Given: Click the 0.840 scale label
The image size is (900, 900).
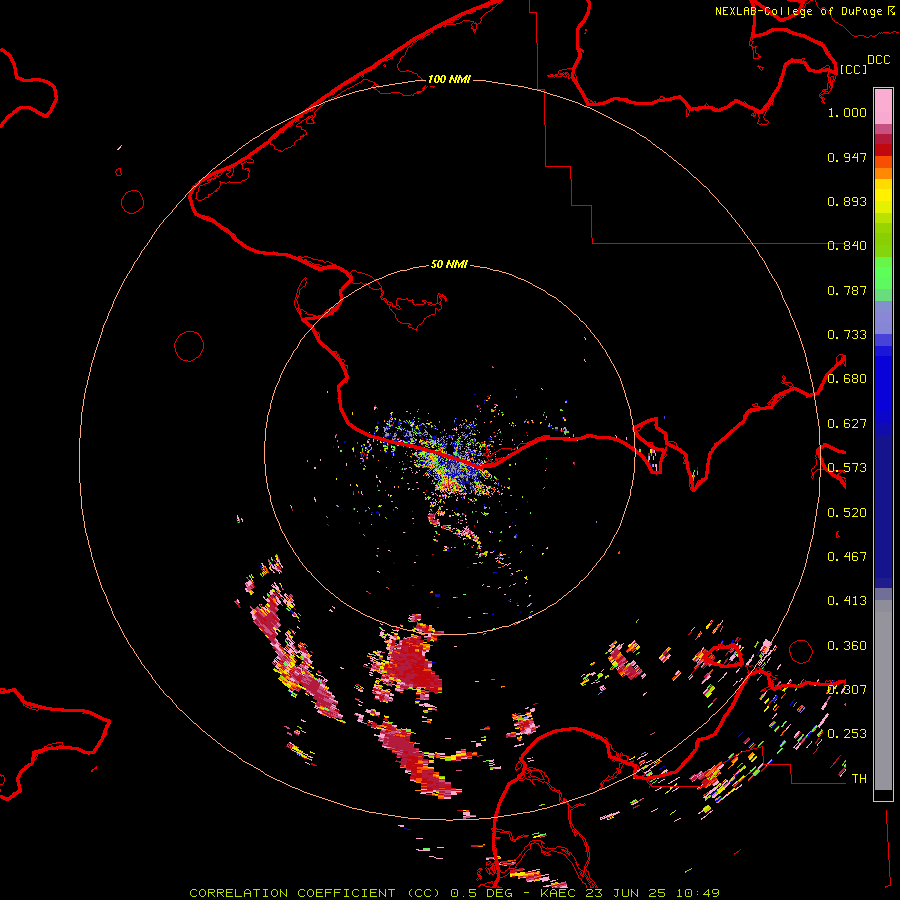Looking at the screenshot, I should tap(847, 246).
